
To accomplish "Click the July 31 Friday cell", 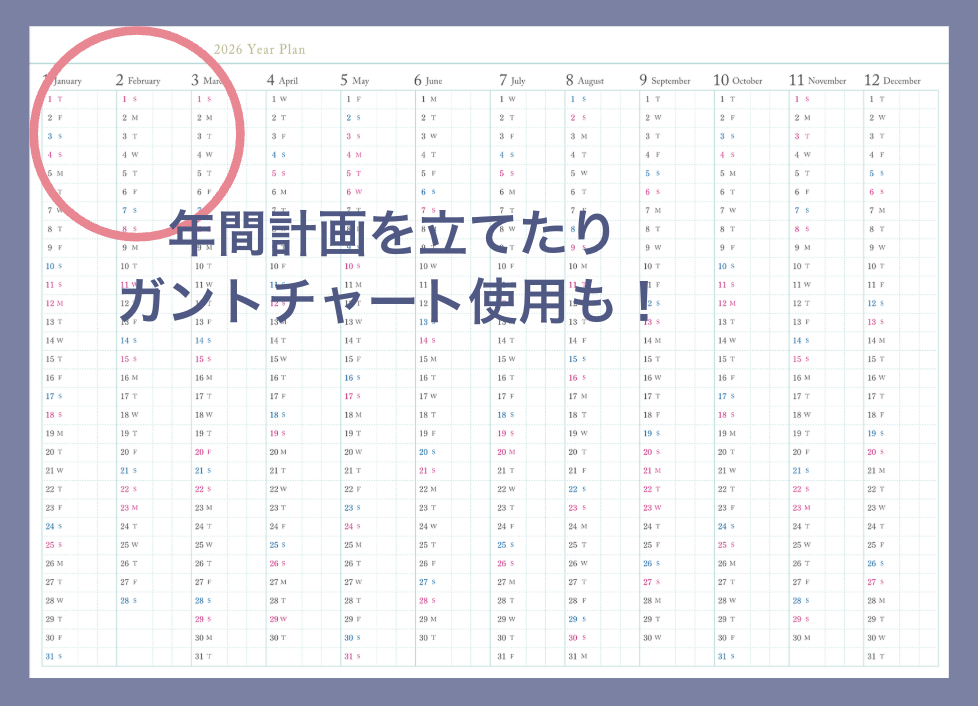I will pyautogui.click(x=505, y=656).
